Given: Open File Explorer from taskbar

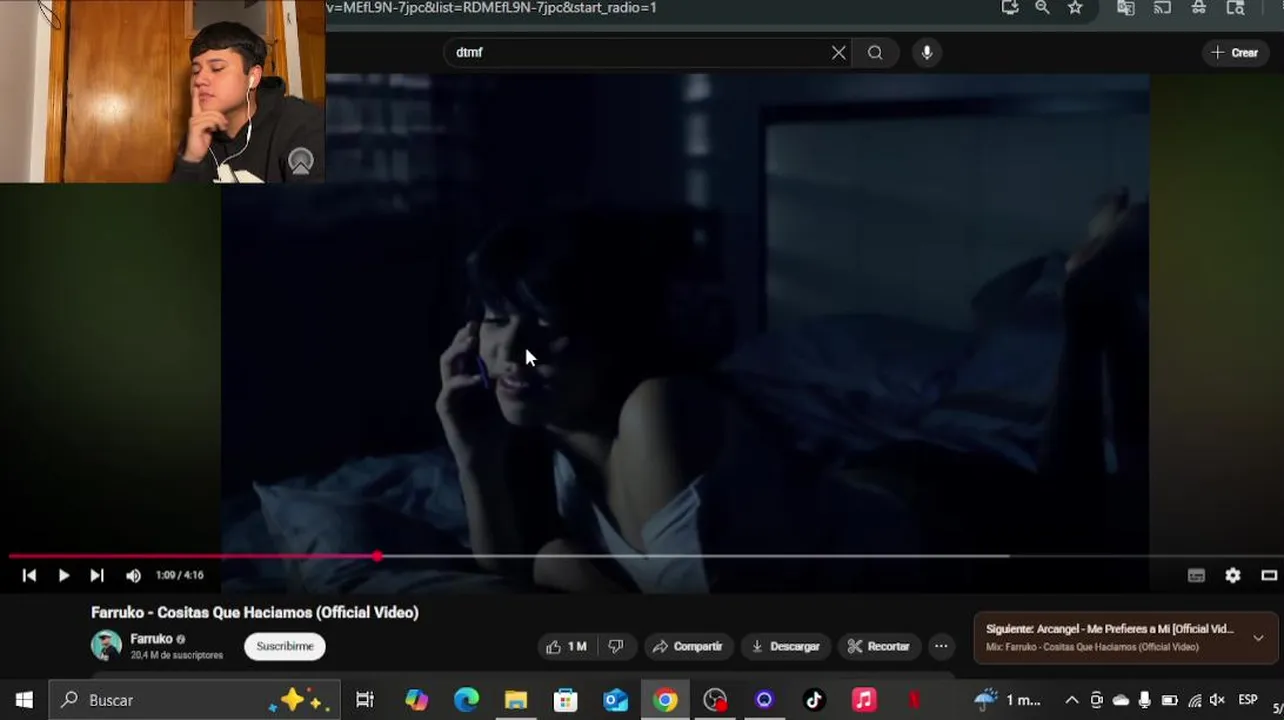Looking at the screenshot, I should coord(516,700).
